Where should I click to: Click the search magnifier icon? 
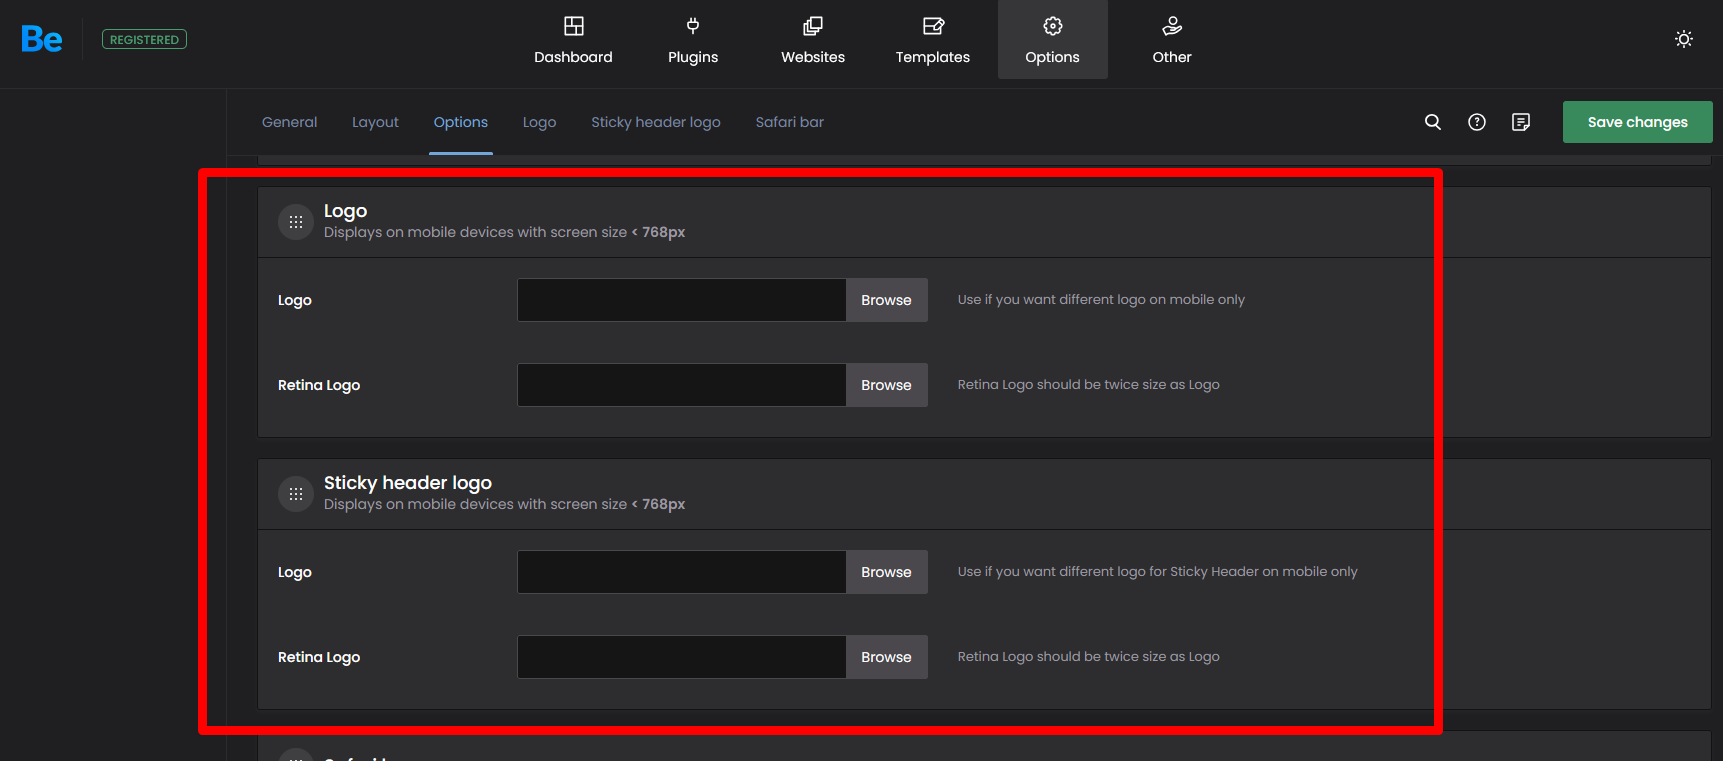pyautogui.click(x=1433, y=122)
